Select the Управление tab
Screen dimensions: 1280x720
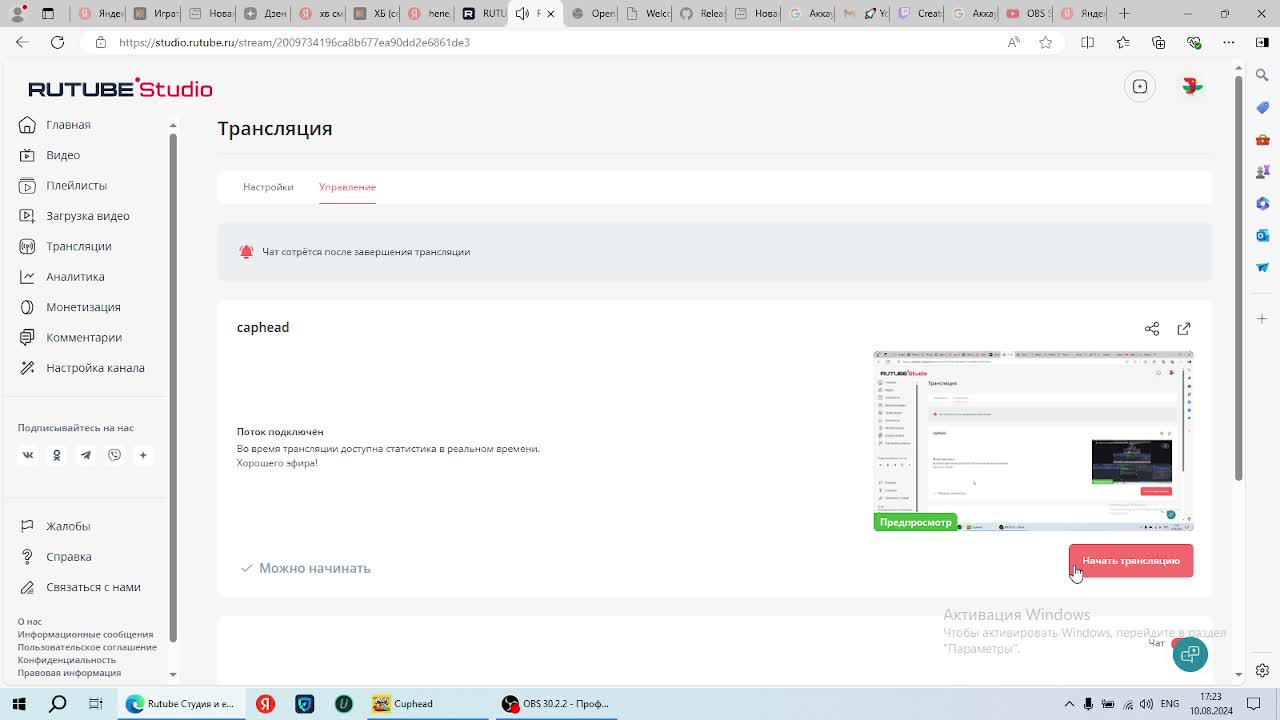point(347,187)
